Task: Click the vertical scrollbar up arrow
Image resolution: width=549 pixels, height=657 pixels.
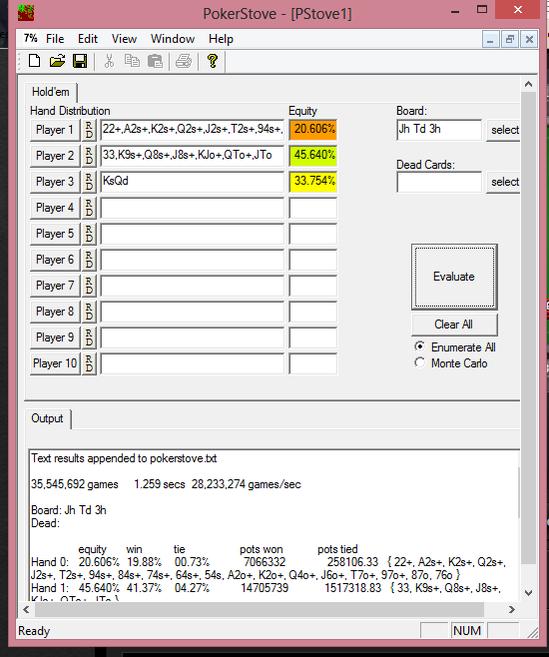Action: click(x=528, y=85)
